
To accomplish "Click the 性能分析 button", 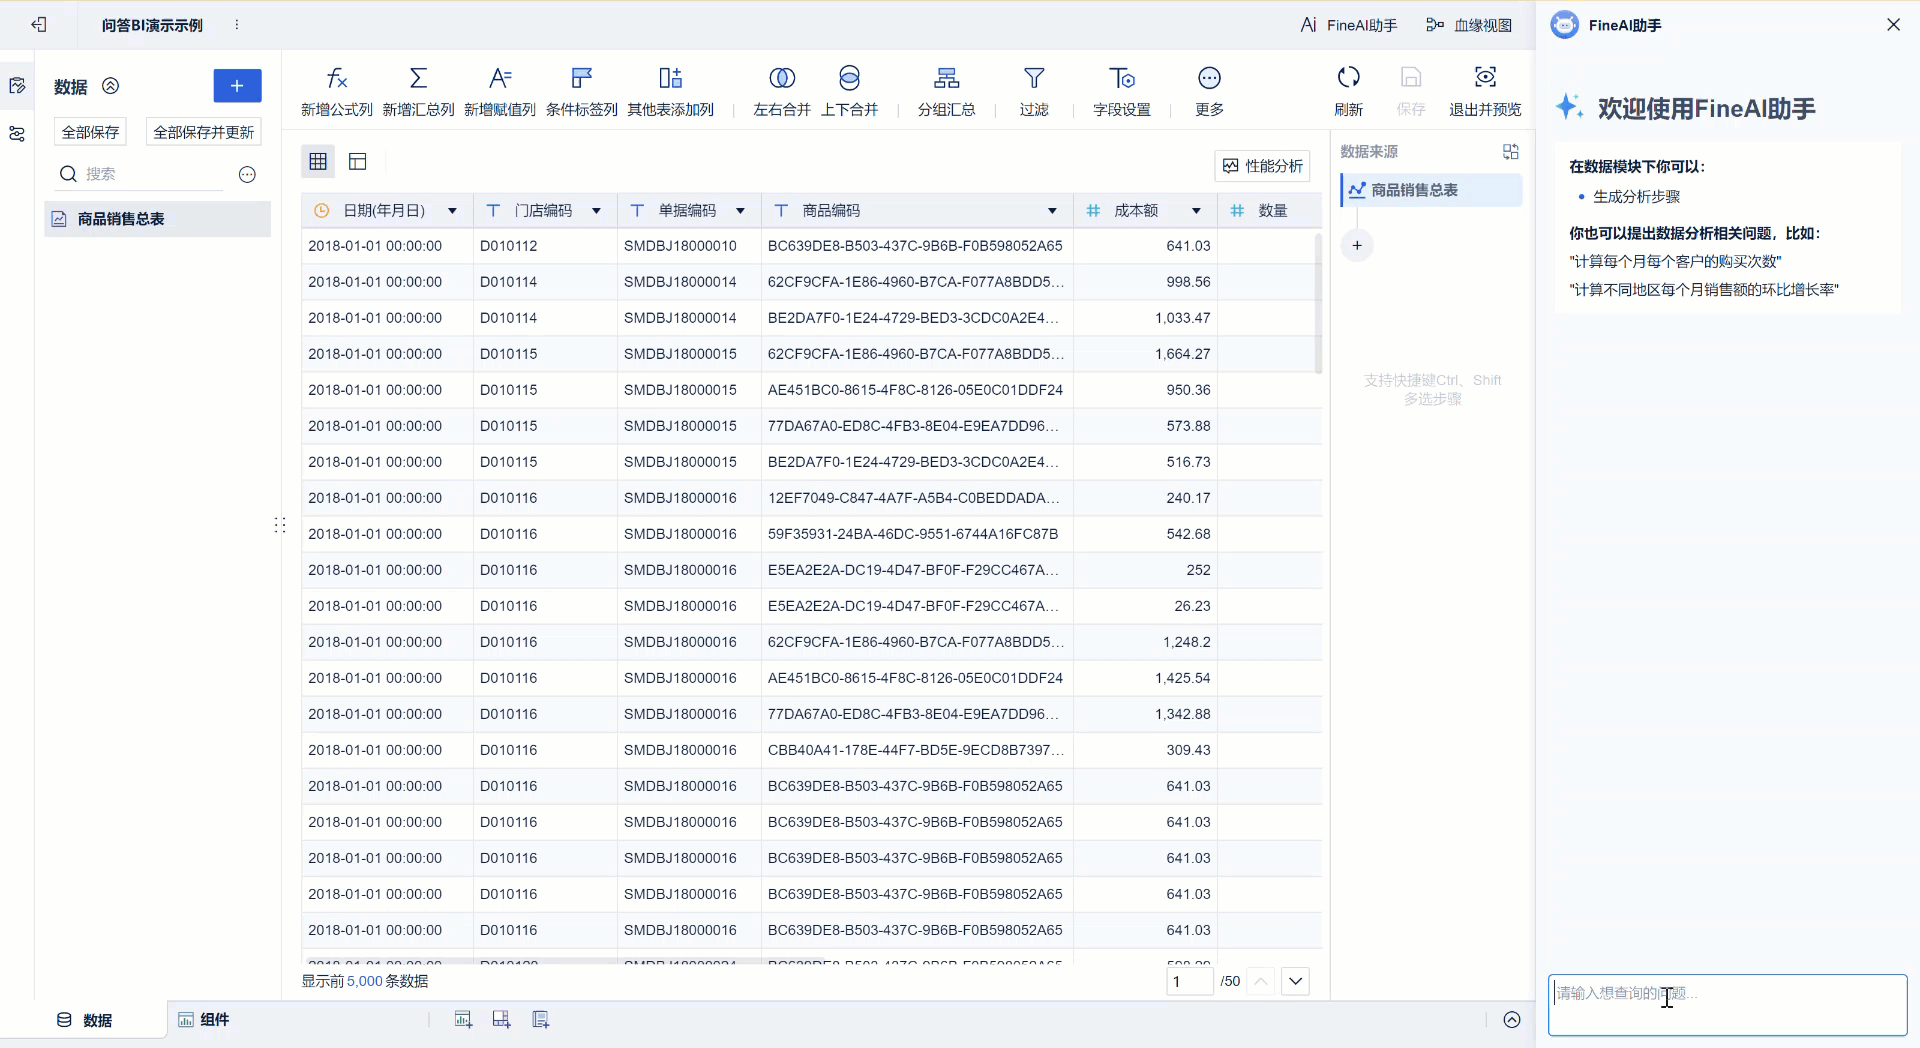I will coord(1262,166).
